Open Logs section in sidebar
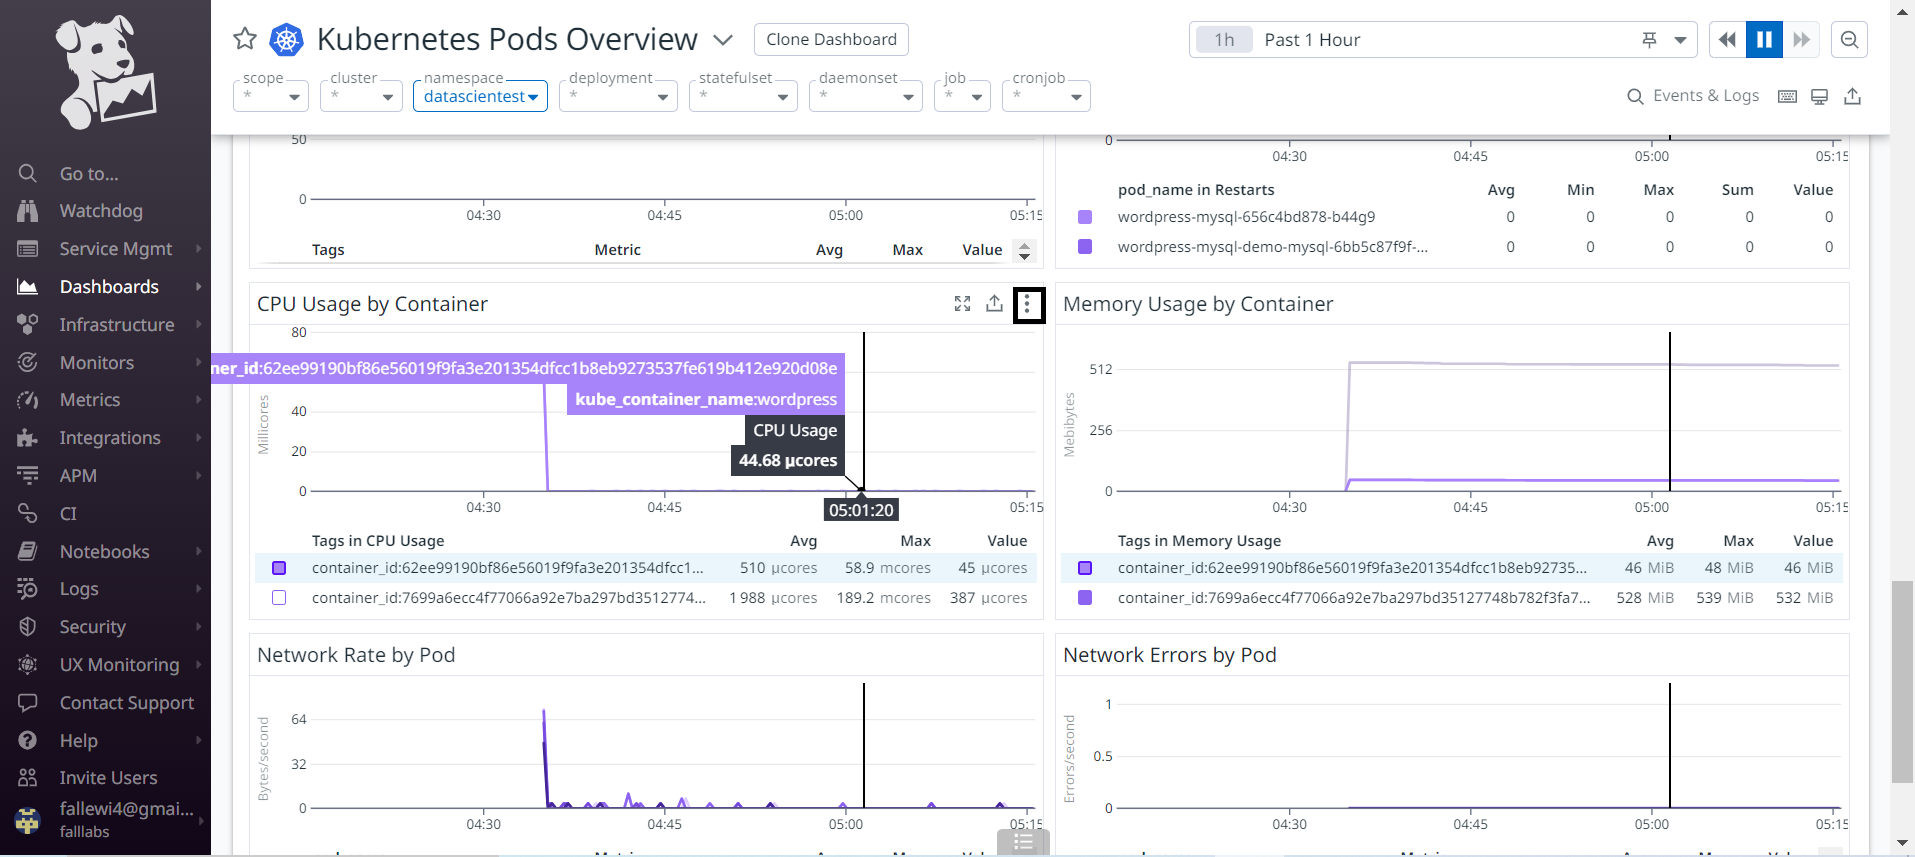The height and width of the screenshot is (857, 1915). pos(79,589)
